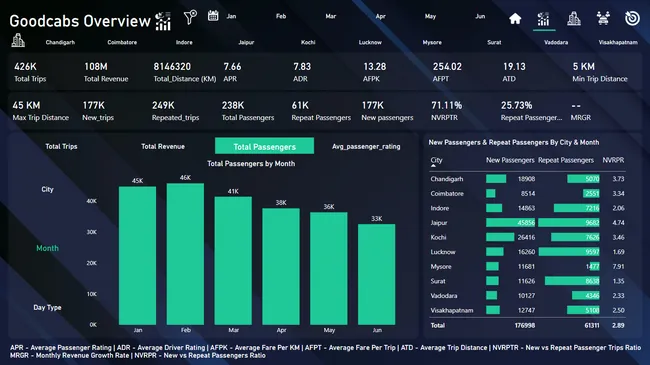Select the Surat city slicer
This screenshot has height=365, width=650.
(494, 42)
